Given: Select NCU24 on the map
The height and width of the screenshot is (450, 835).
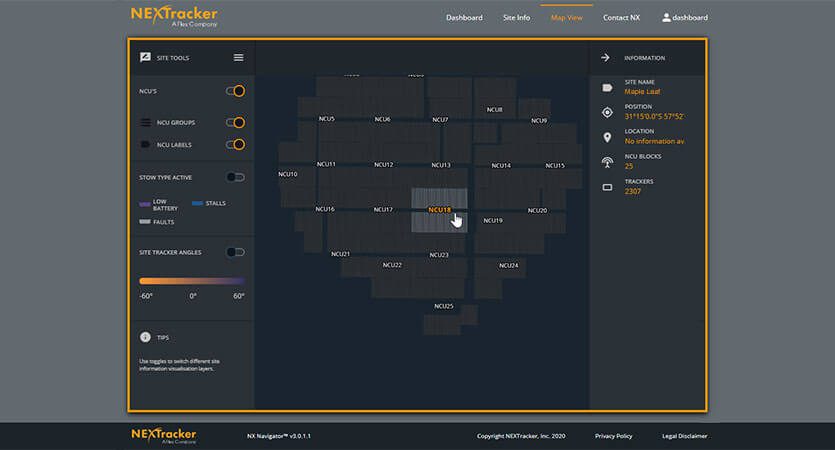Looking at the screenshot, I should 509,265.
